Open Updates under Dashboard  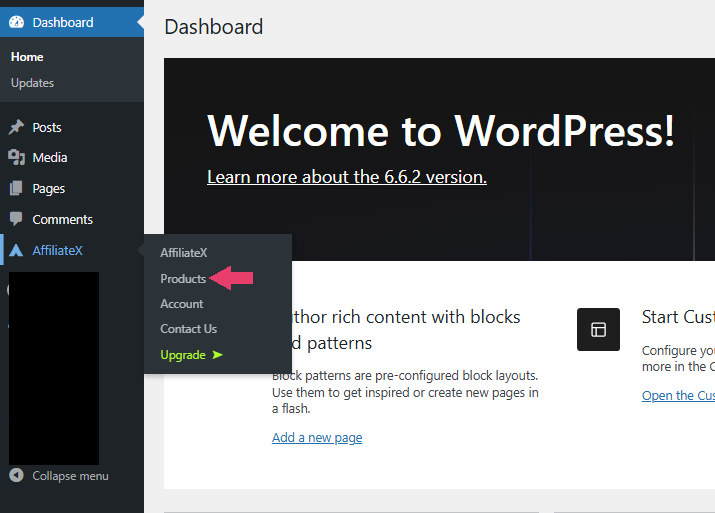[32, 83]
